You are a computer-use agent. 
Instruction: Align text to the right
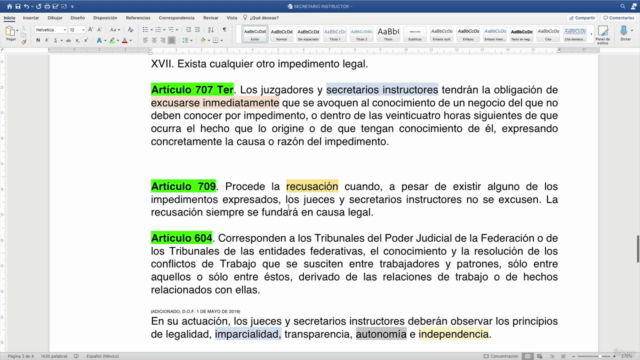click(x=163, y=40)
